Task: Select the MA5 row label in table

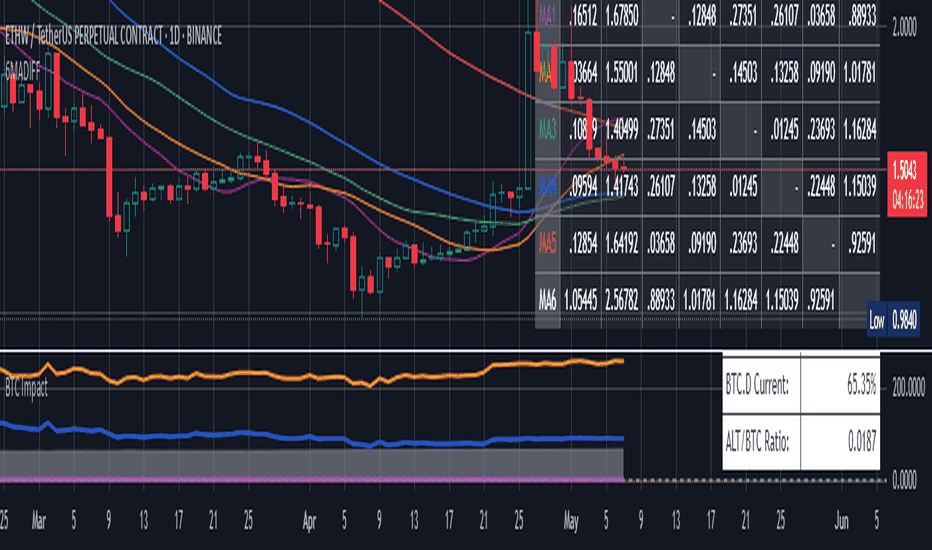Action: point(547,243)
